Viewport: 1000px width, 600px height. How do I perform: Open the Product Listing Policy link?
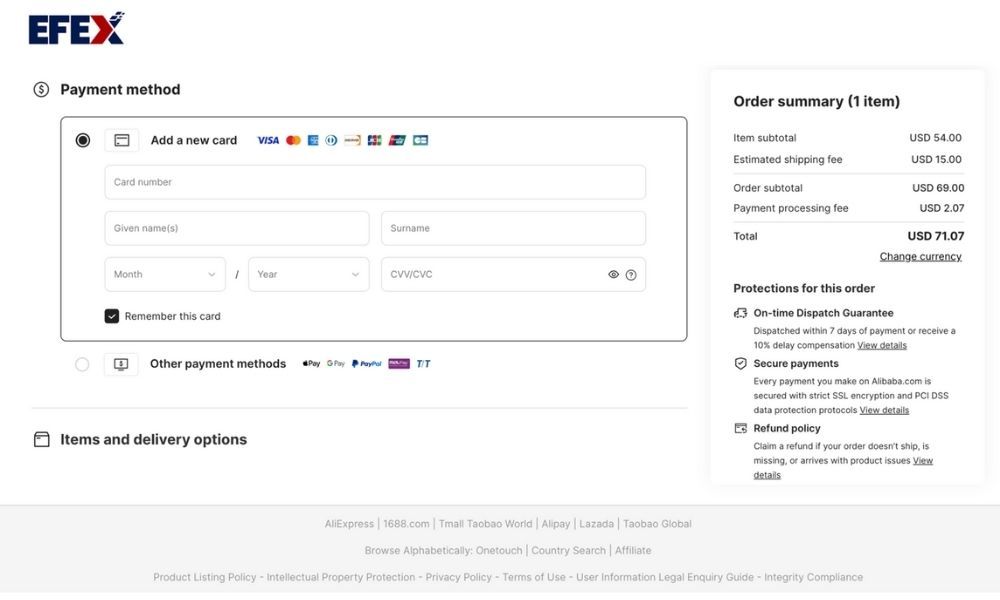(x=205, y=578)
